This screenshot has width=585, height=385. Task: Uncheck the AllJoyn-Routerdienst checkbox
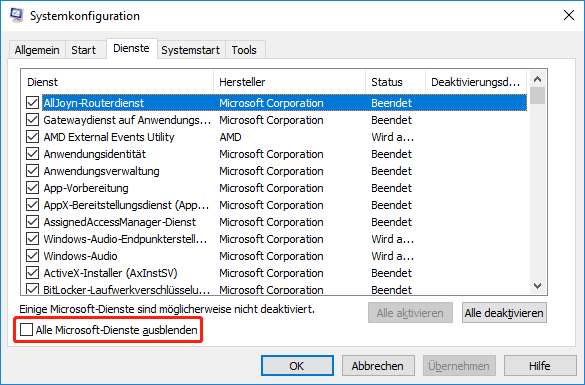click(x=32, y=103)
